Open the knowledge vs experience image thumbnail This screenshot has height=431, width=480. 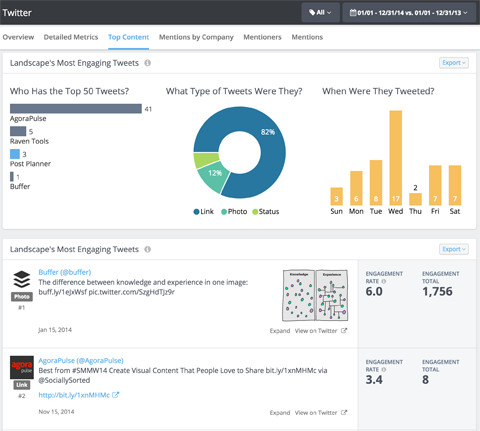[x=315, y=295]
